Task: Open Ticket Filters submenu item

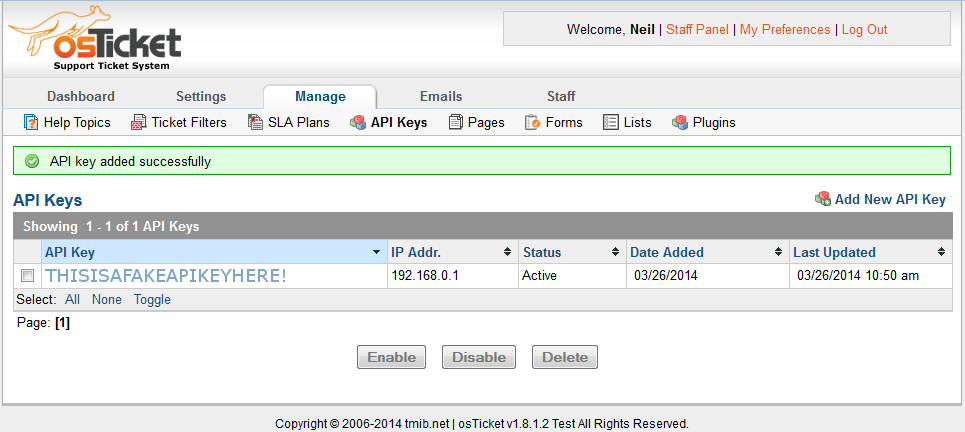Action: [x=190, y=122]
